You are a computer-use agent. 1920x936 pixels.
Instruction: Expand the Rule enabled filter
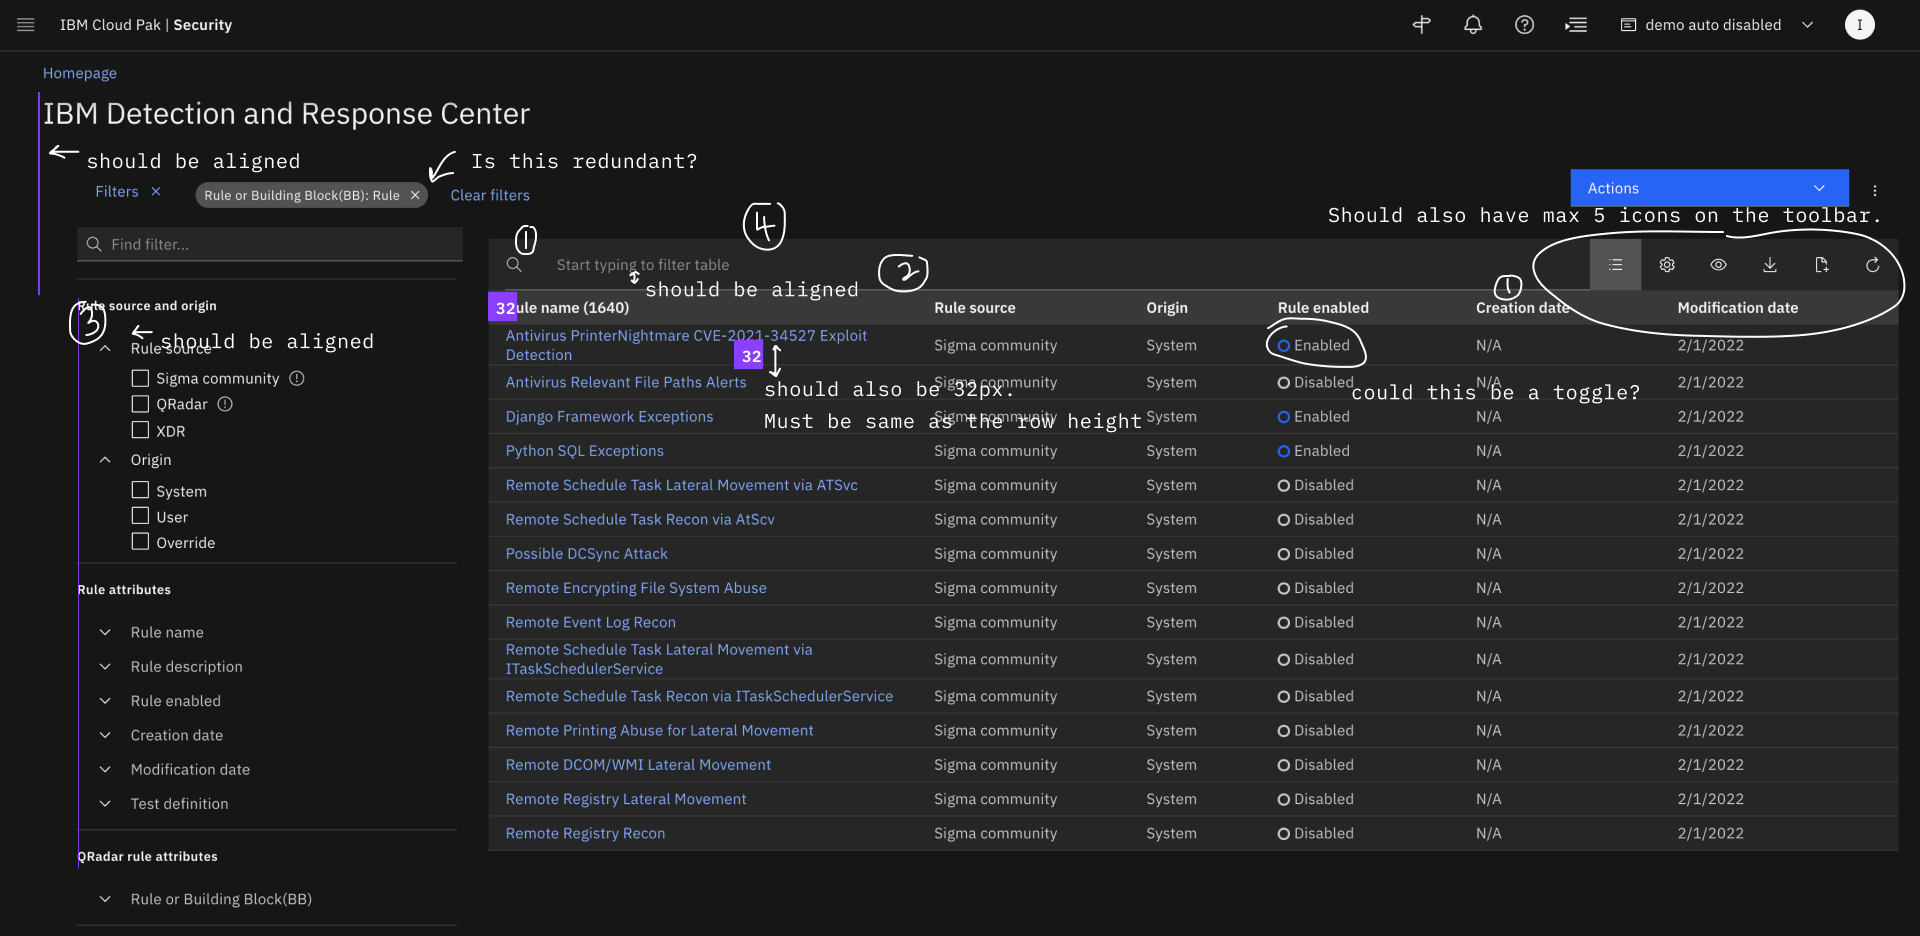pos(105,701)
